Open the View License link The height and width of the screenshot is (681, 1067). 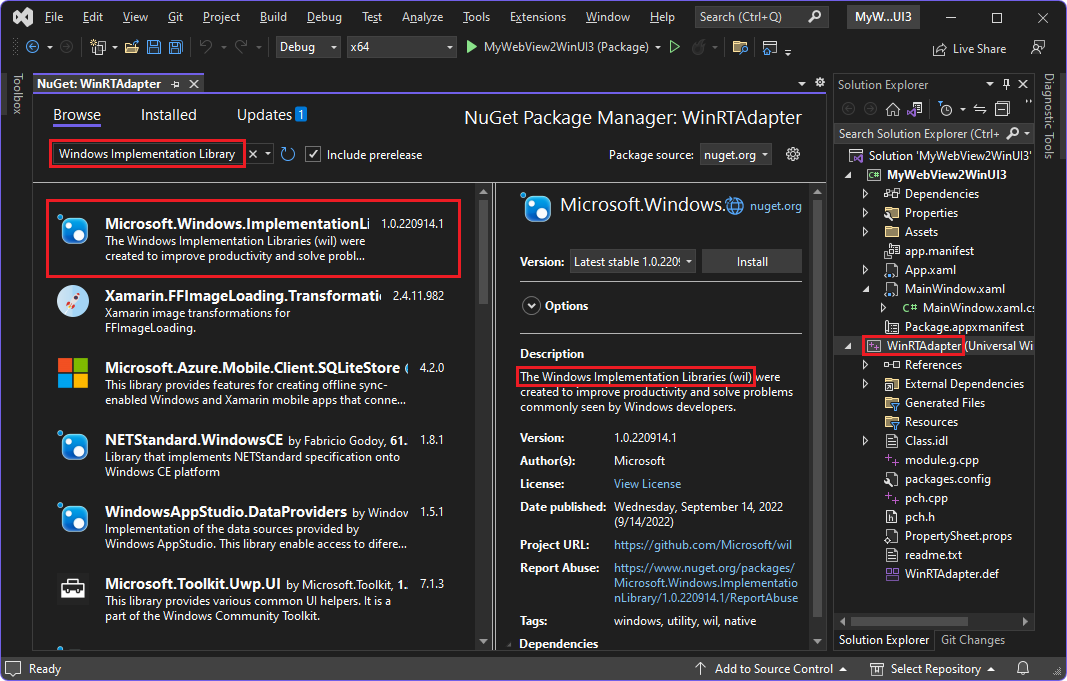(x=647, y=484)
